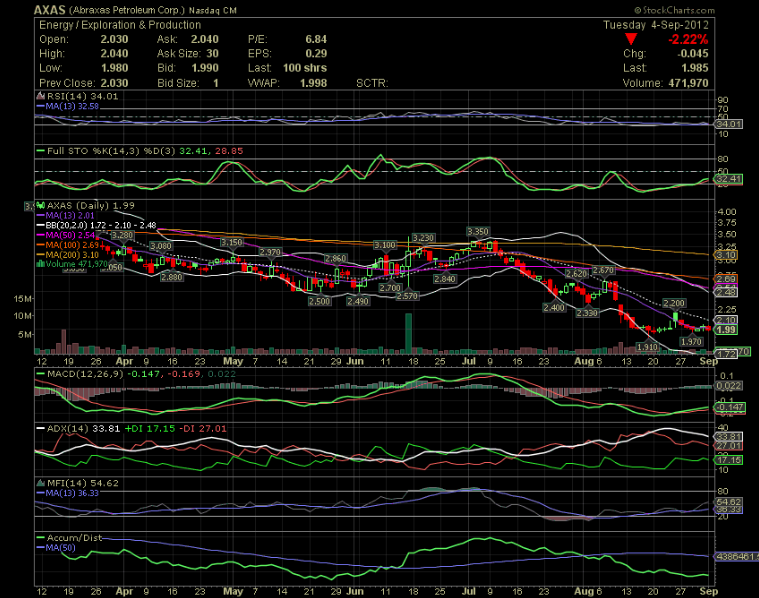The height and width of the screenshot is (598, 759).
Task: Click the white line swatch beside ADX(14)
Action: 41,429
